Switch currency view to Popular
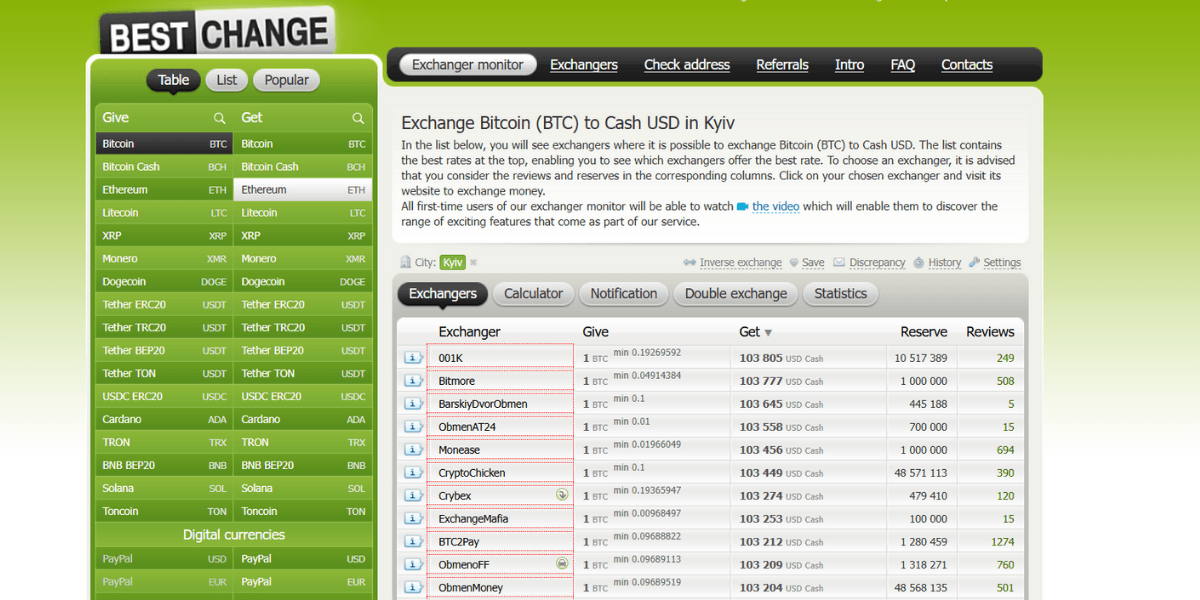The width and height of the screenshot is (1200, 600). coord(286,80)
